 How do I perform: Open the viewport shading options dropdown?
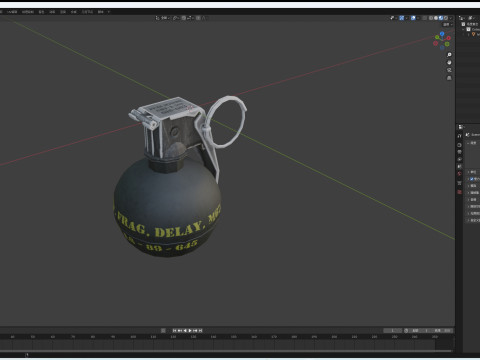coord(451,18)
